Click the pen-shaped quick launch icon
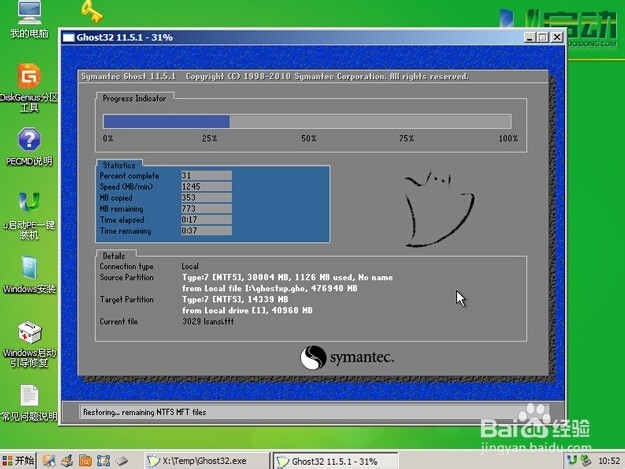Viewport: 625px width, 469px height. tap(122, 461)
